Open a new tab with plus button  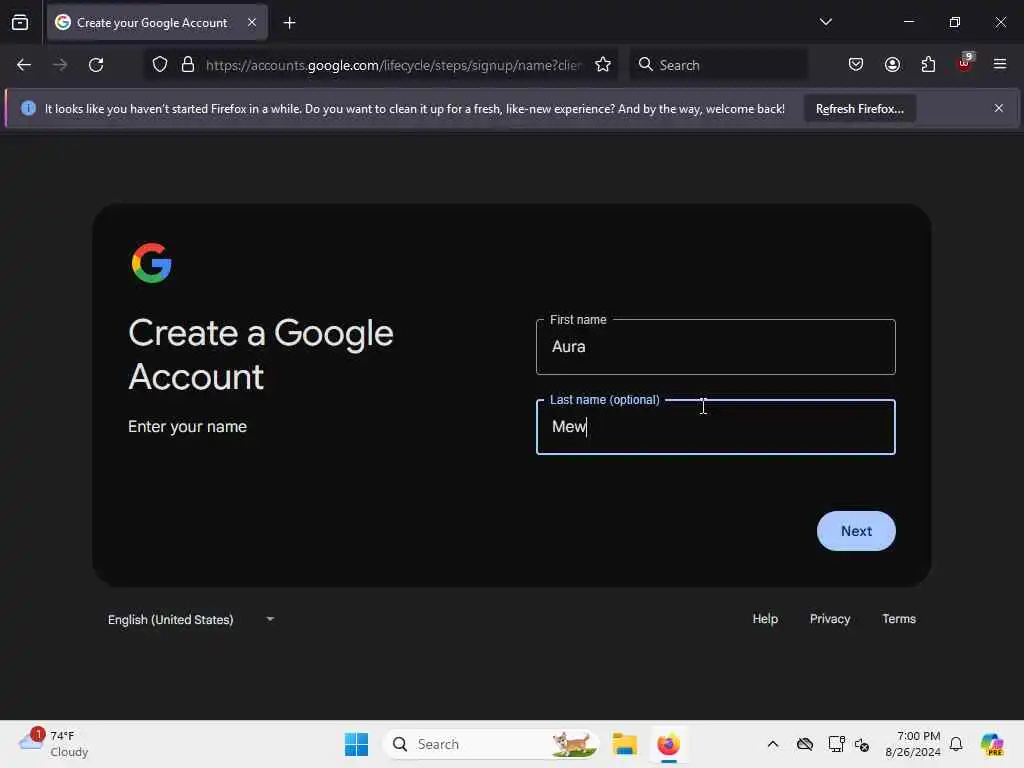click(289, 23)
